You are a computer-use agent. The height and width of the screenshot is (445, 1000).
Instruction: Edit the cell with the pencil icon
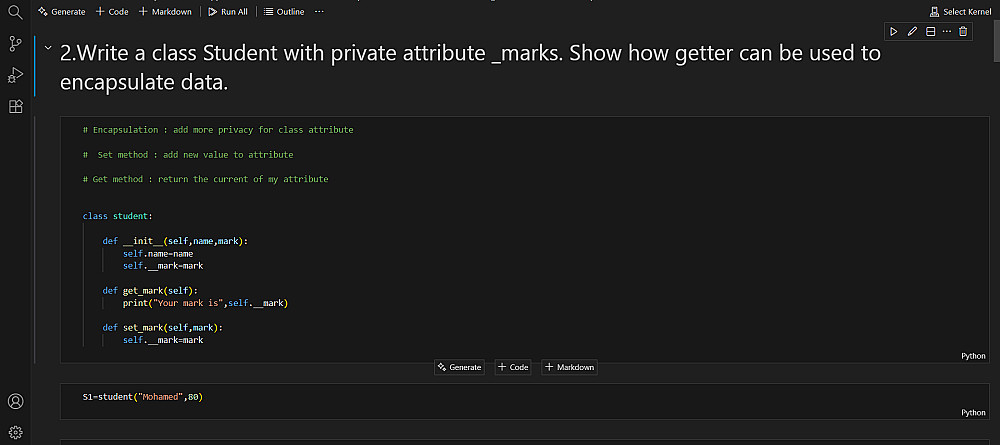click(x=912, y=32)
